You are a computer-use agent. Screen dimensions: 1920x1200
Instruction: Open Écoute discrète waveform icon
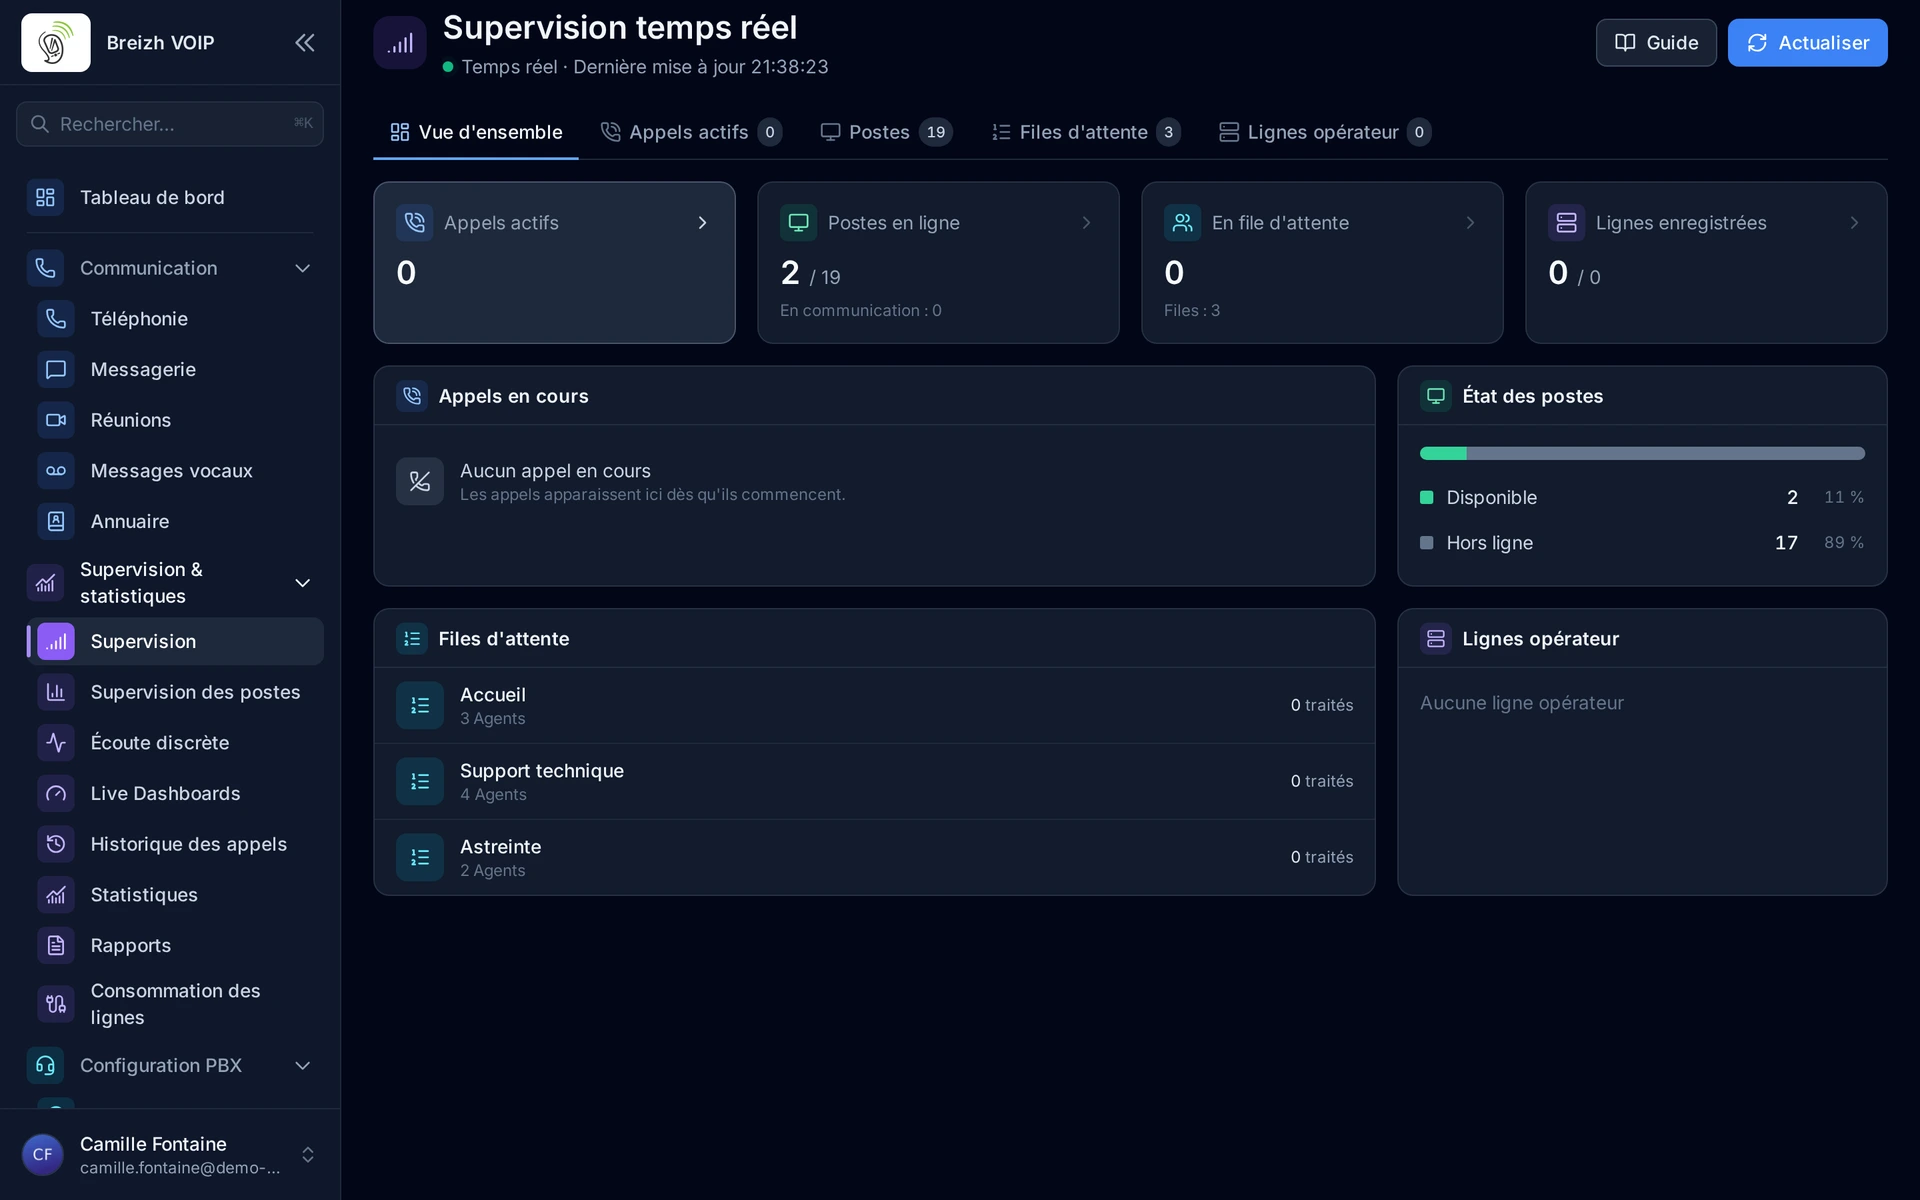56,743
